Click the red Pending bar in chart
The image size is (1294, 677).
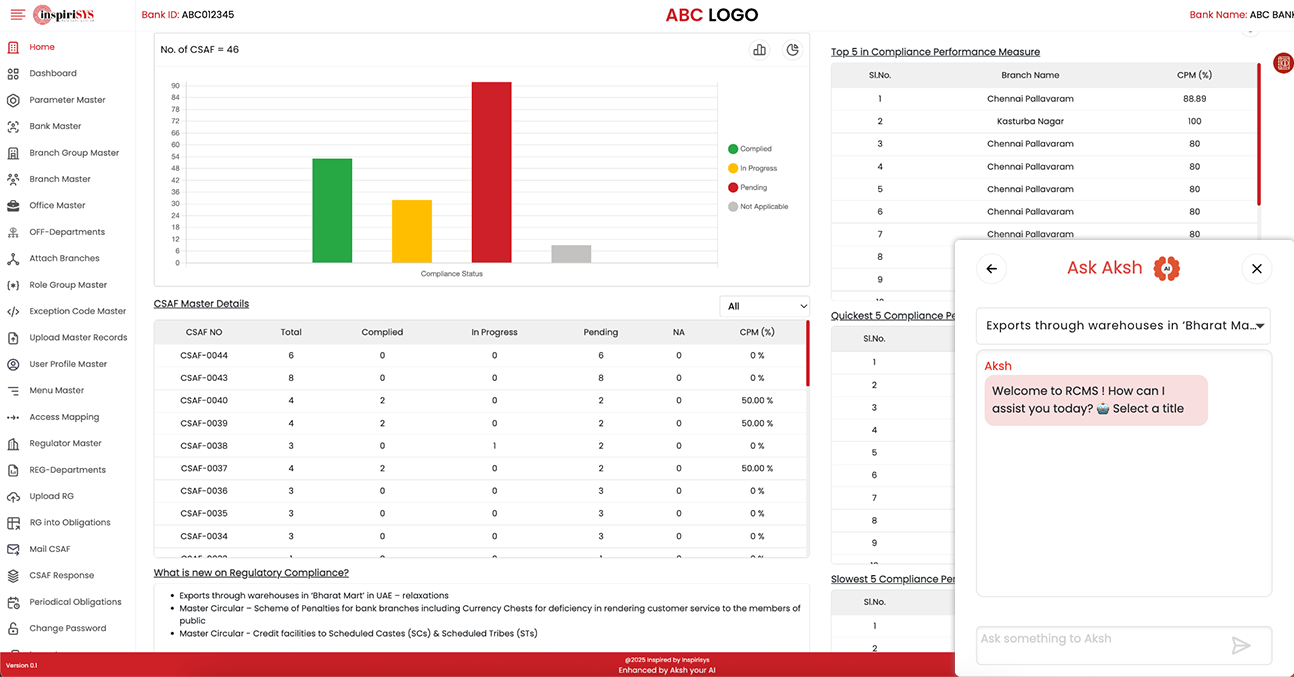click(x=491, y=172)
